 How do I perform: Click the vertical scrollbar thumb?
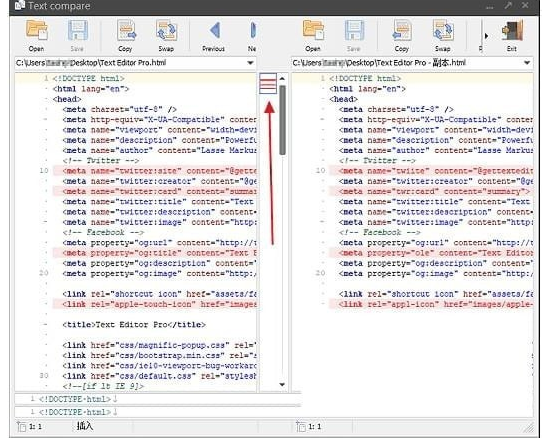[282, 120]
